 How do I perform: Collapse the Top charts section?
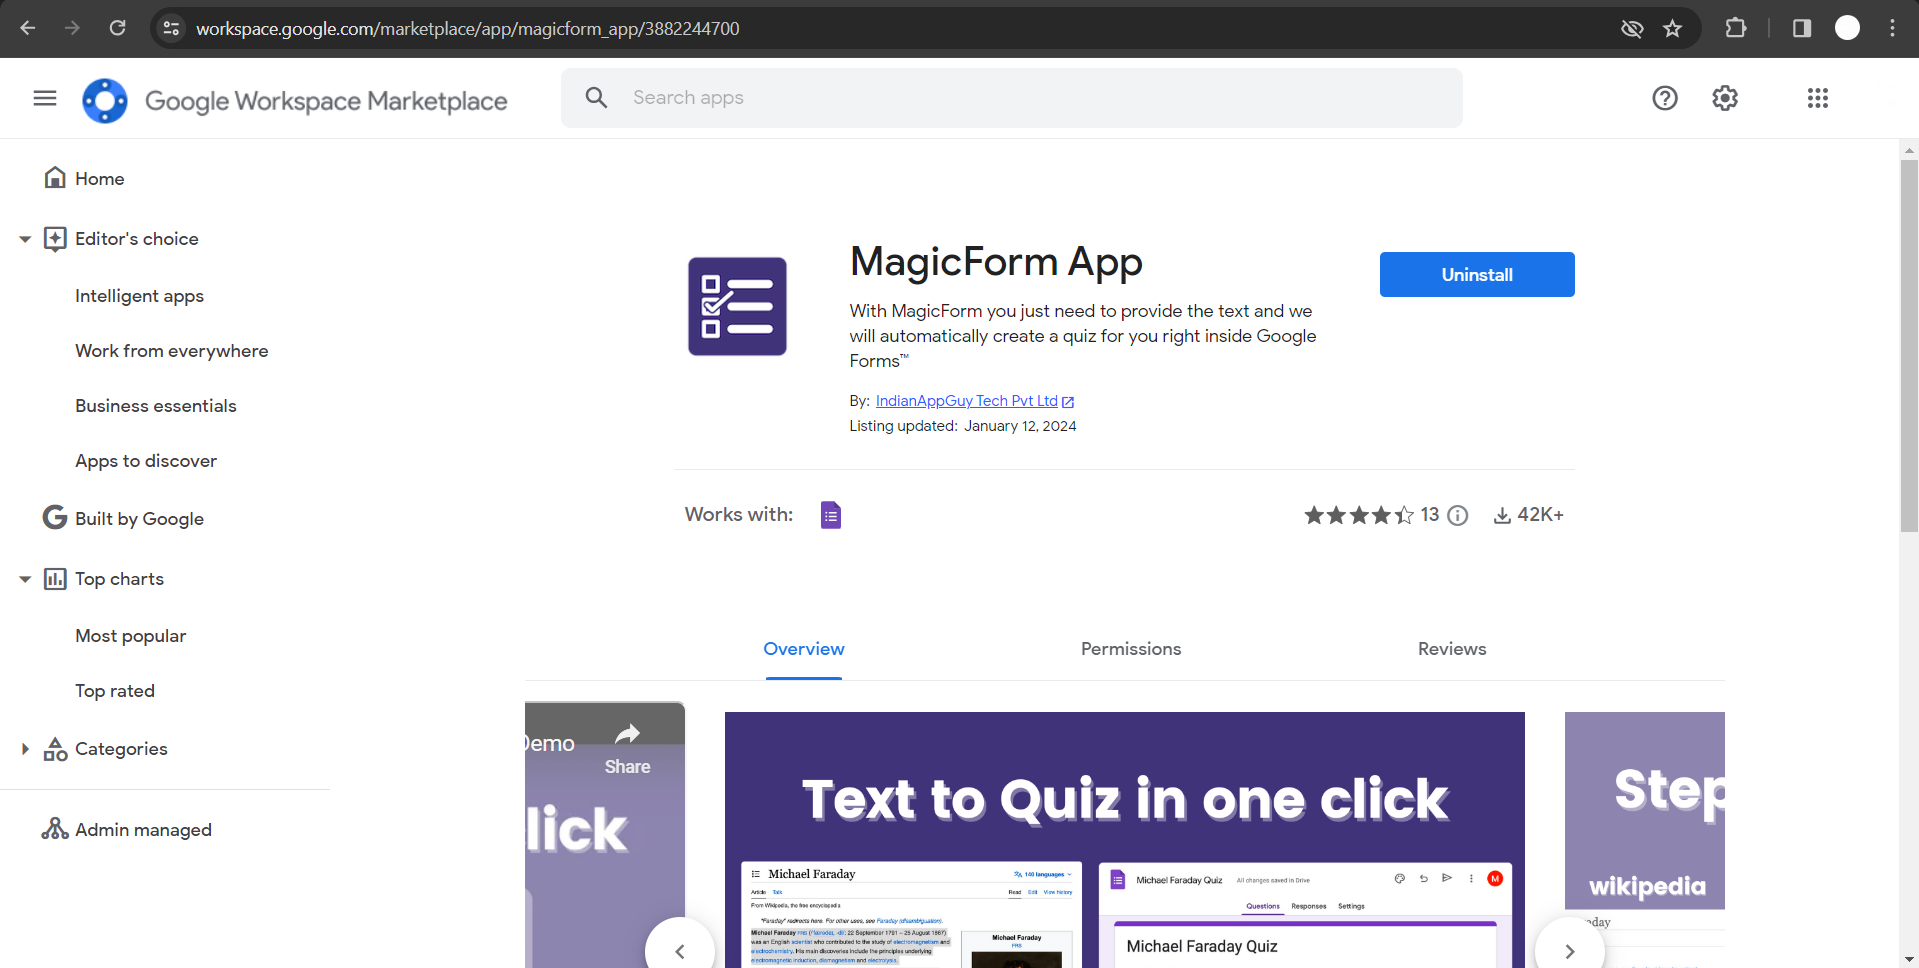point(25,579)
